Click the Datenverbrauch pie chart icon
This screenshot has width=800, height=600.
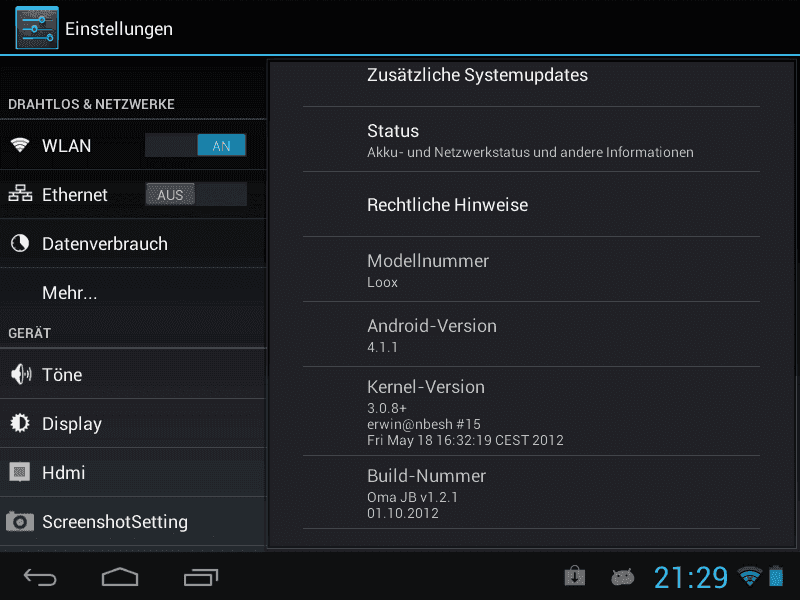point(20,243)
